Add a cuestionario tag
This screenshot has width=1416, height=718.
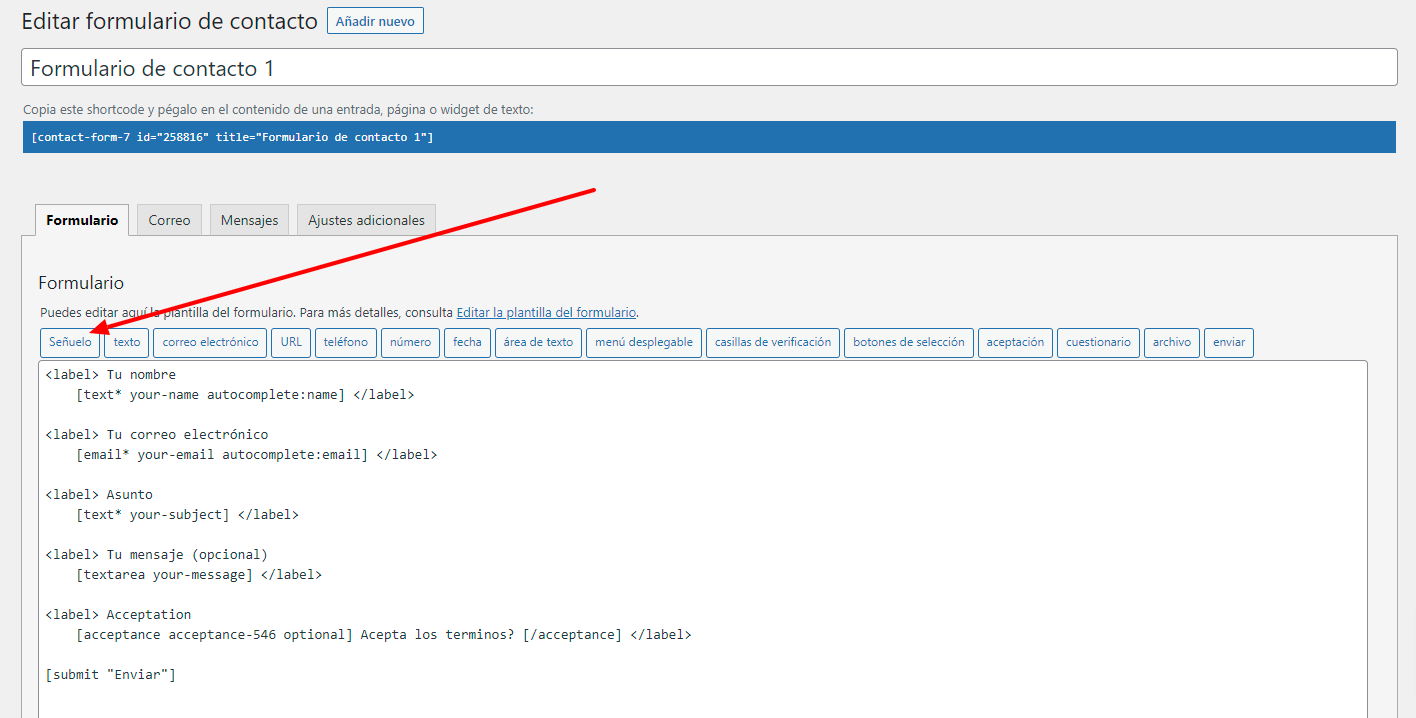(1098, 342)
